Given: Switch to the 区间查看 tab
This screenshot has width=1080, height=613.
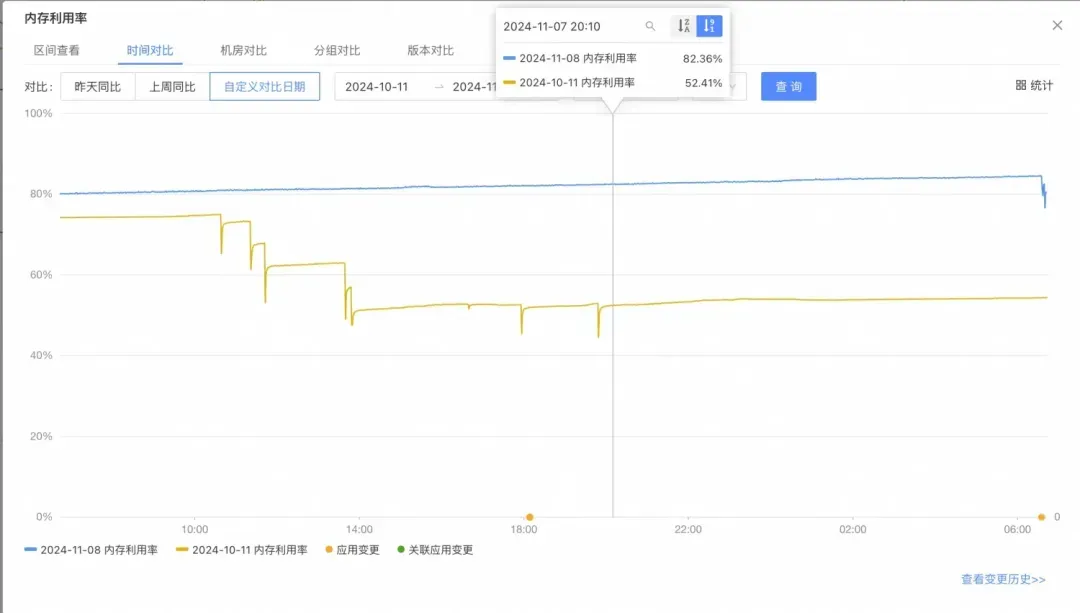Looking at the screenshot, I should [x=57, y=50].
